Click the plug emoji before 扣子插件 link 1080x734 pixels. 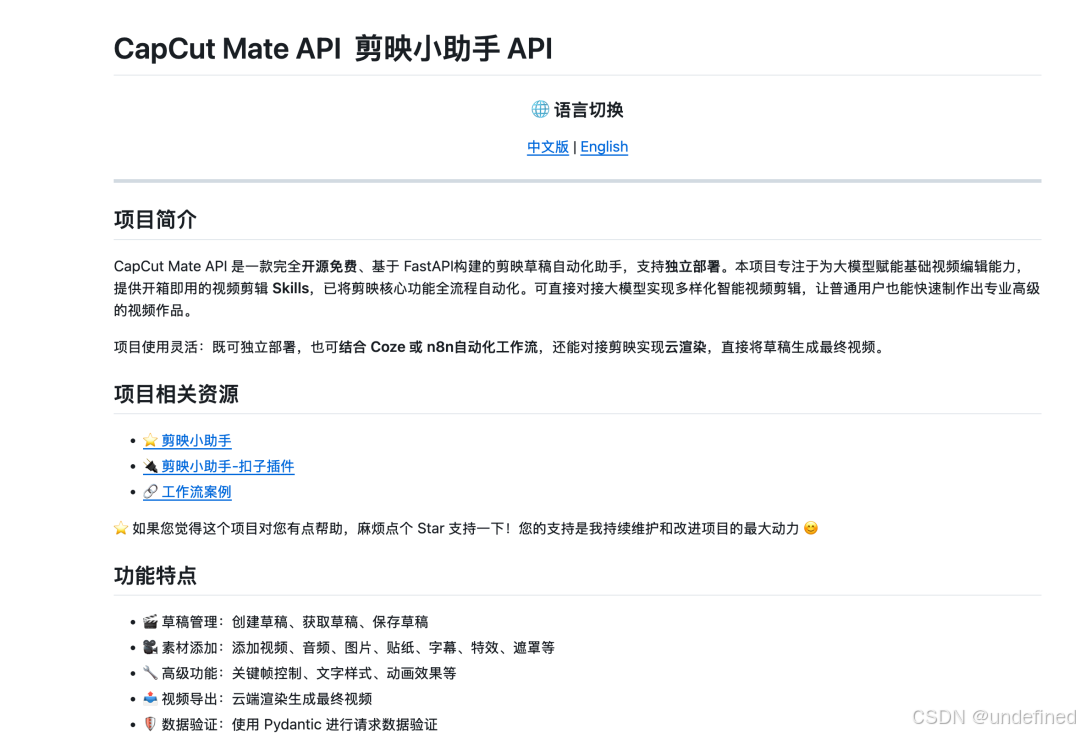(x=150, y=466)
